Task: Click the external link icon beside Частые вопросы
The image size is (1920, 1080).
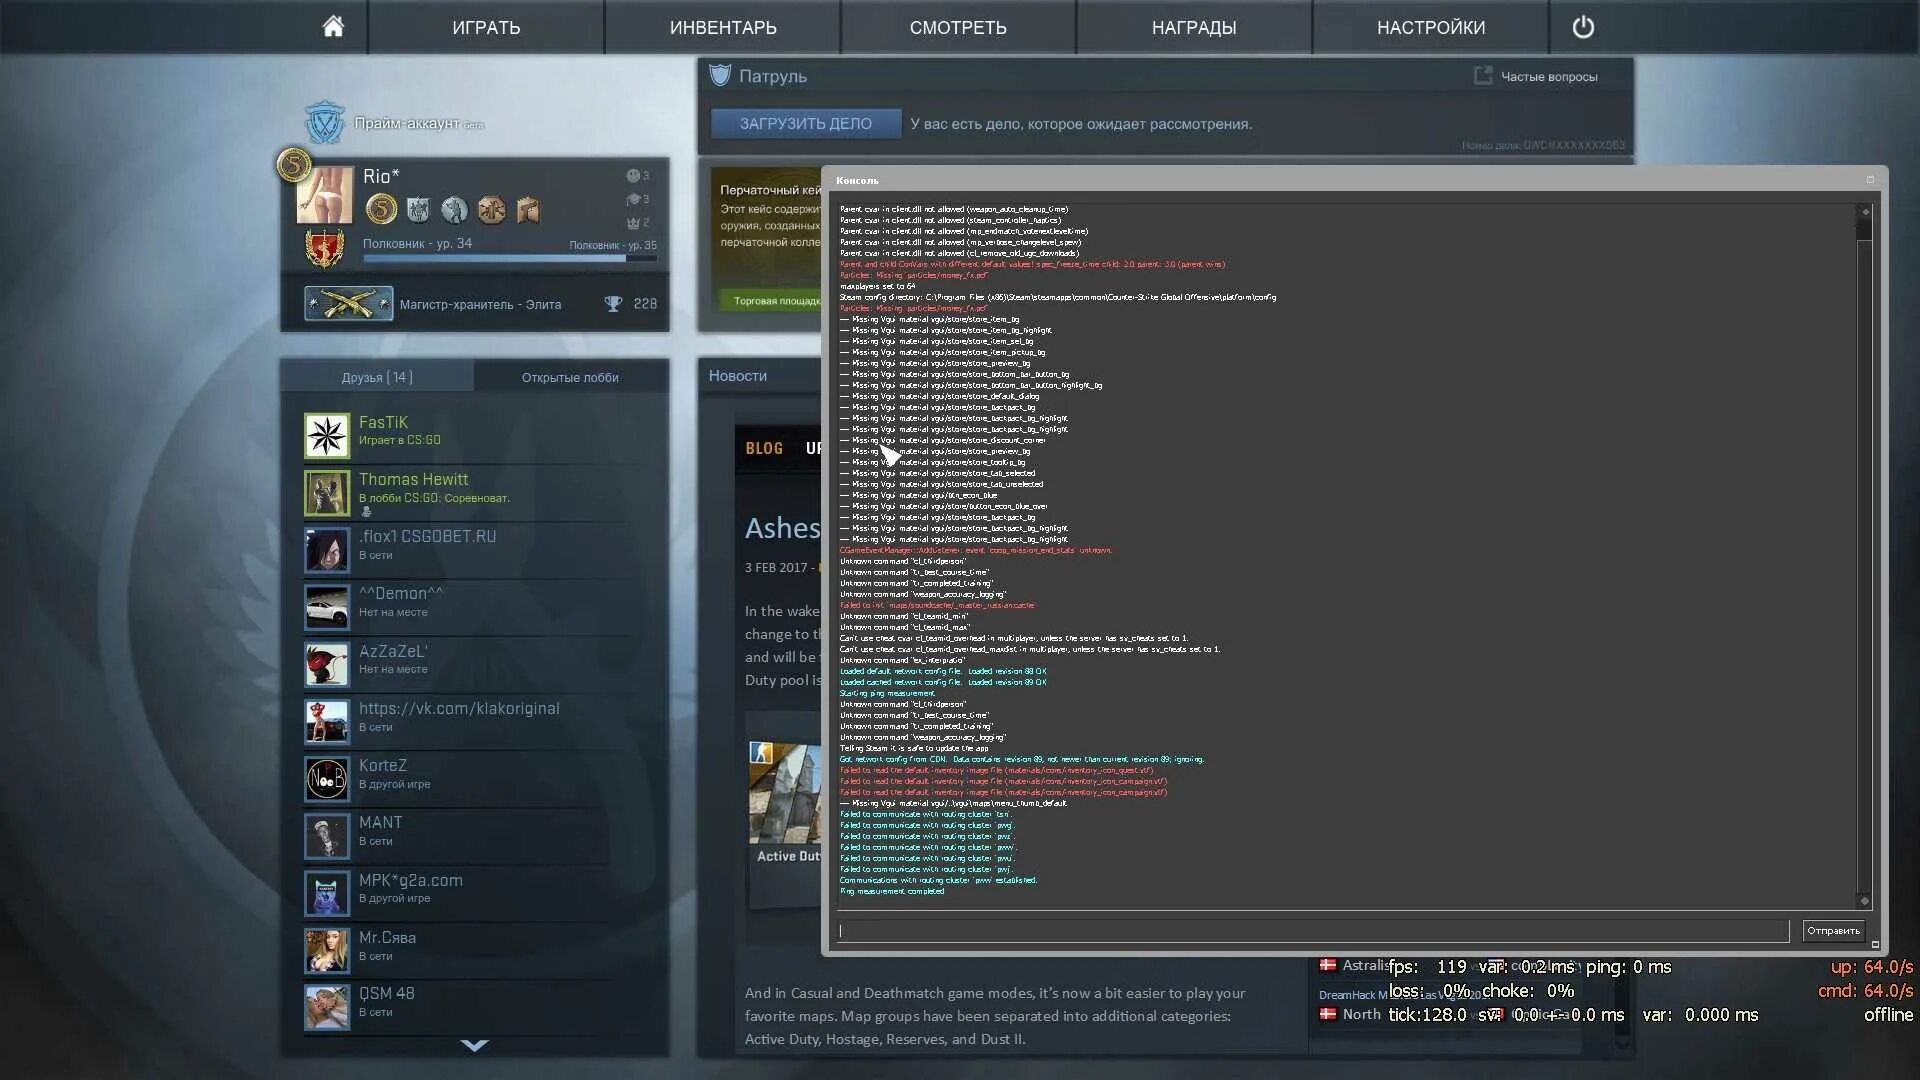Action: pos(1483,75)
